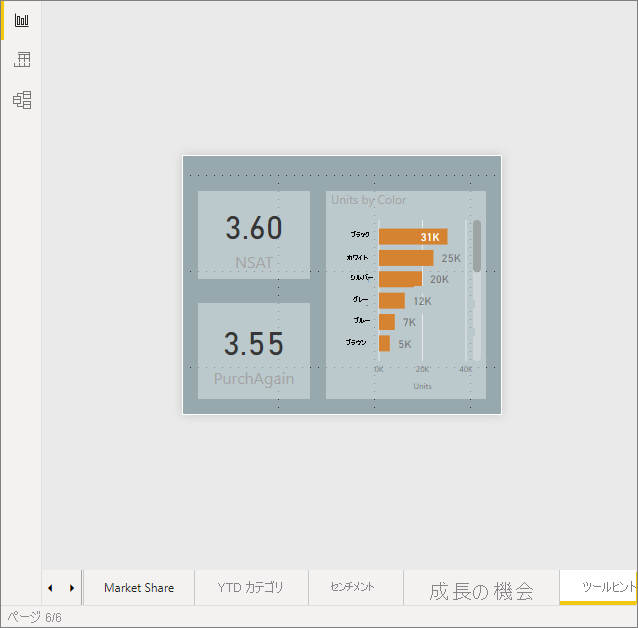Go to next page tabs arrow
The image size is (638, 628).
click(x=72, y=588)
